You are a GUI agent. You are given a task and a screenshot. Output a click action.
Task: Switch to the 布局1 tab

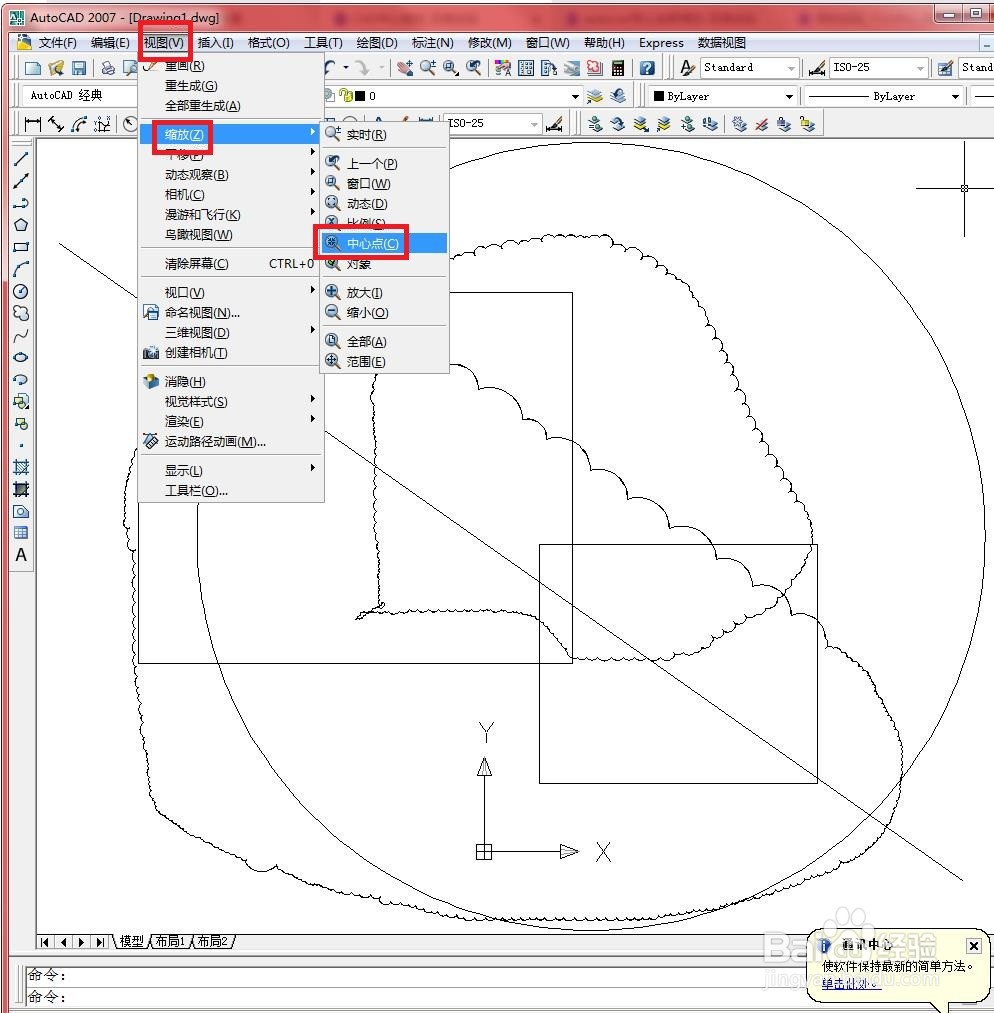[x=170, y=941]
